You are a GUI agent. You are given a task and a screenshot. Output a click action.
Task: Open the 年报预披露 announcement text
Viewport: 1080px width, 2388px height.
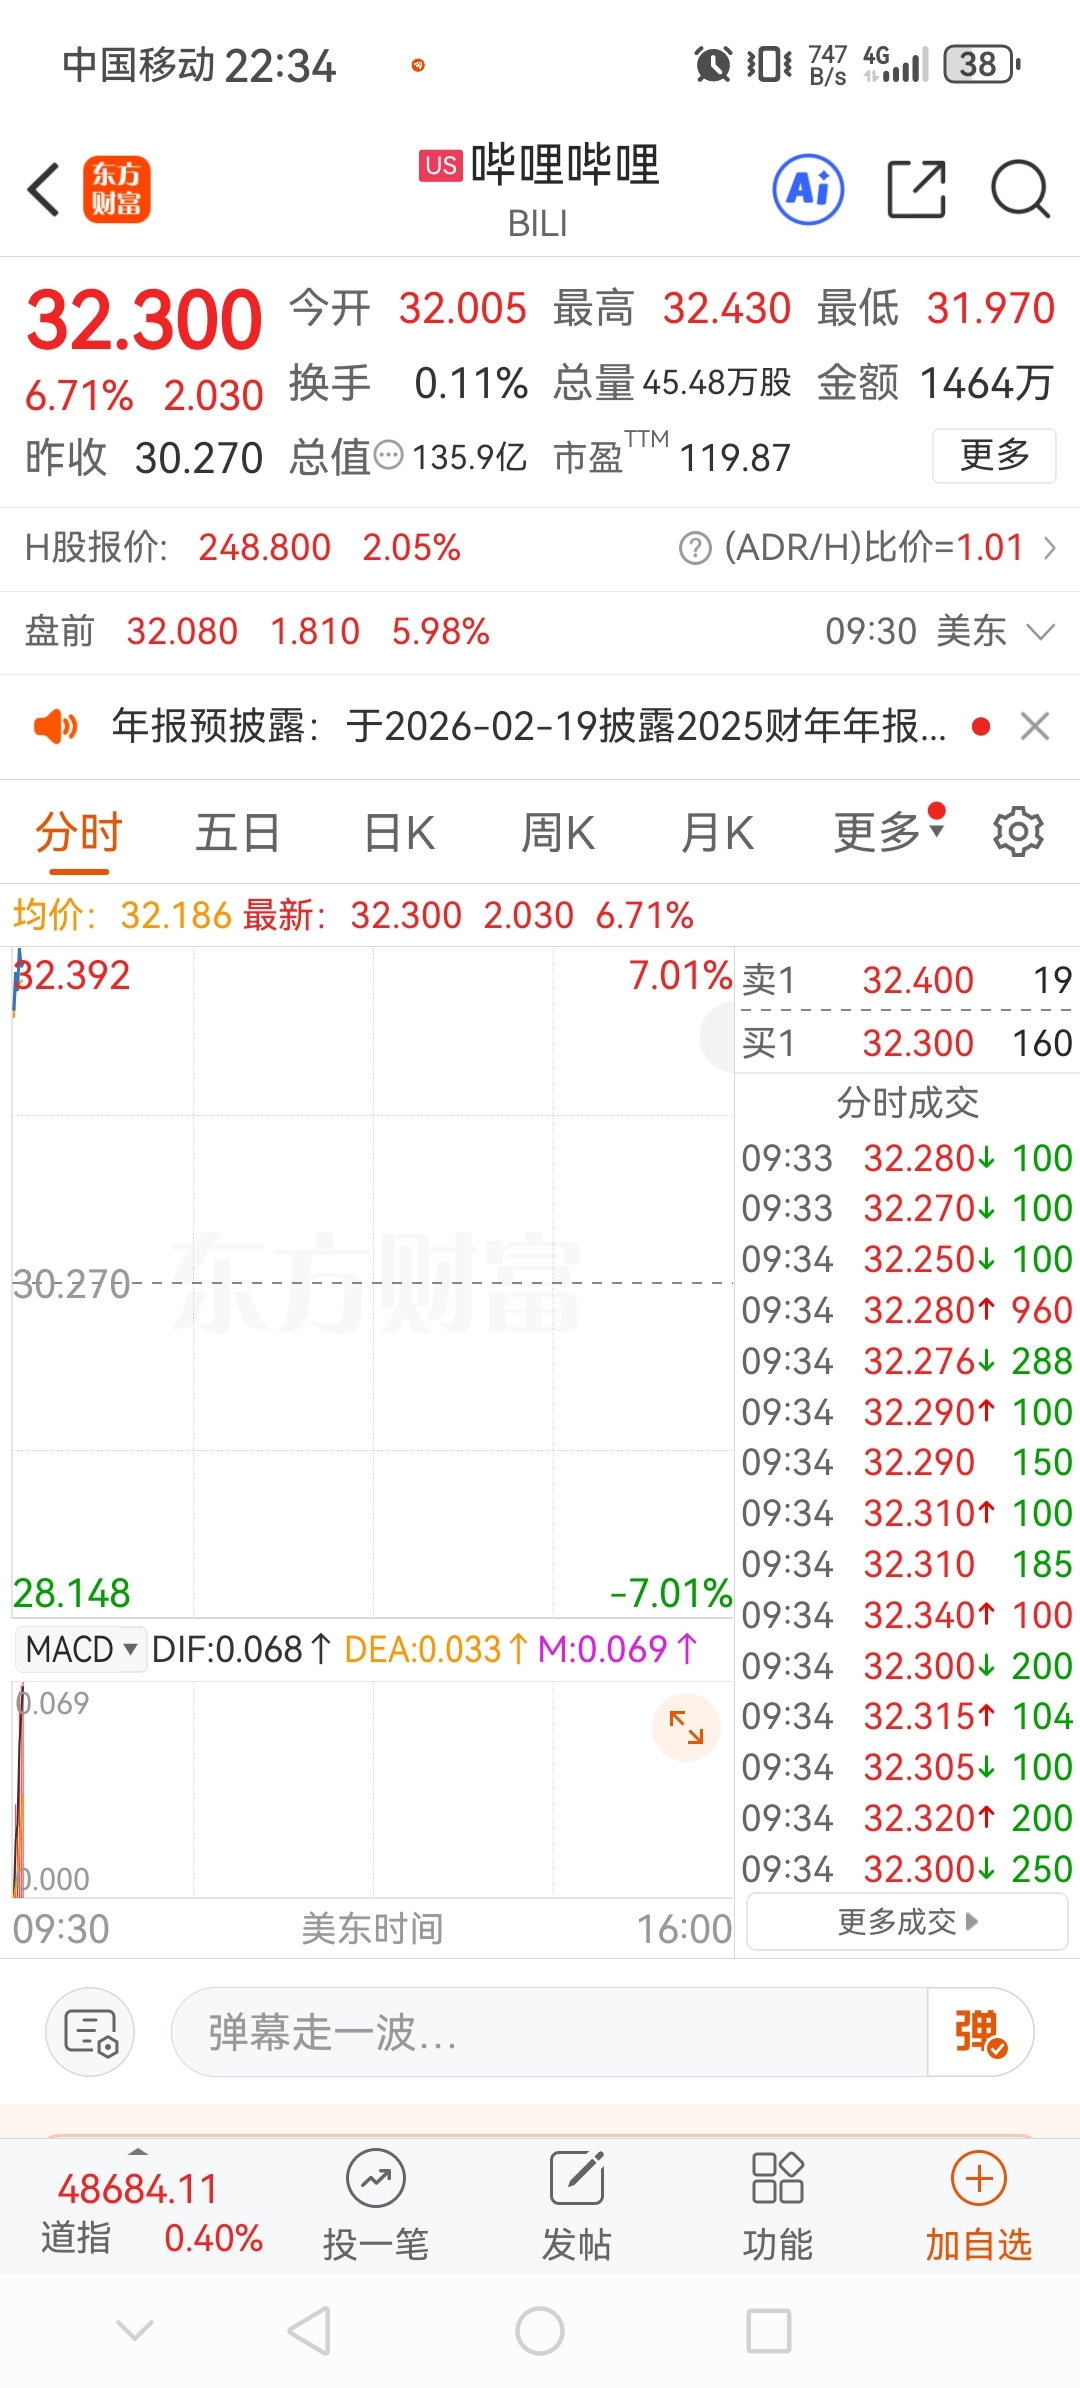[x=529, y=726]
